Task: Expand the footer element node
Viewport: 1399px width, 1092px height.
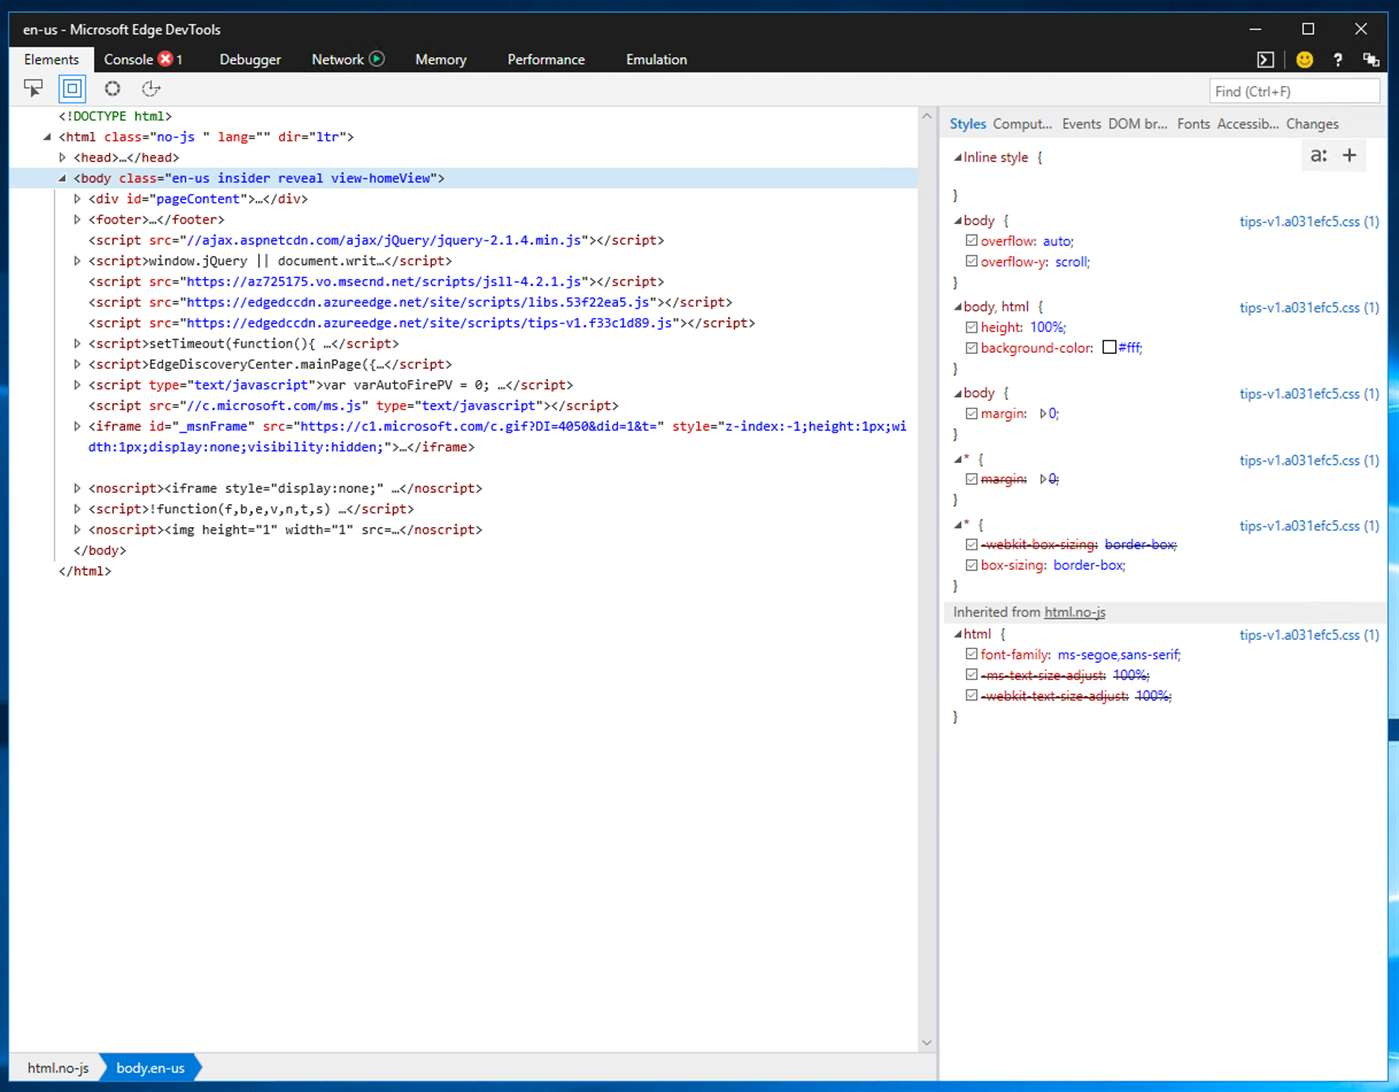Action: pos(77,219)
